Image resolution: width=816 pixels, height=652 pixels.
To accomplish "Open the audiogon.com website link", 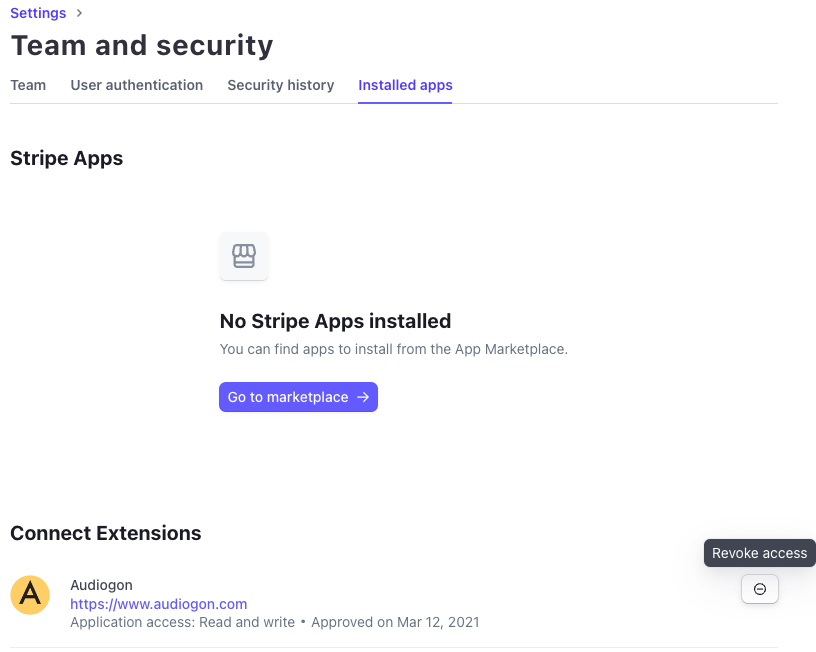I will coord(159,604).
